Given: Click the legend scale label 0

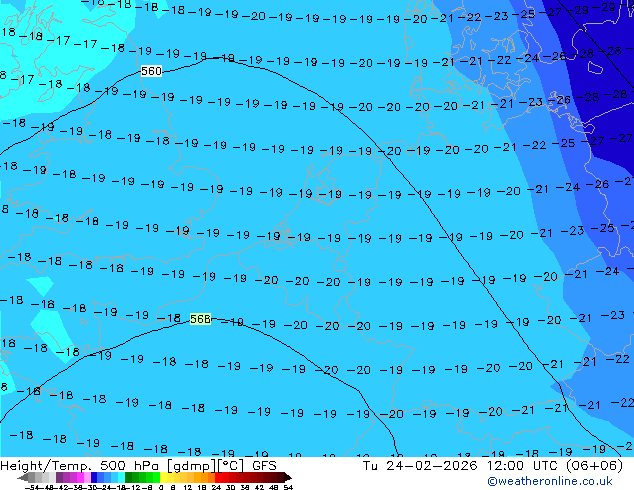Looking at the screenshot, I should [161, 487].
